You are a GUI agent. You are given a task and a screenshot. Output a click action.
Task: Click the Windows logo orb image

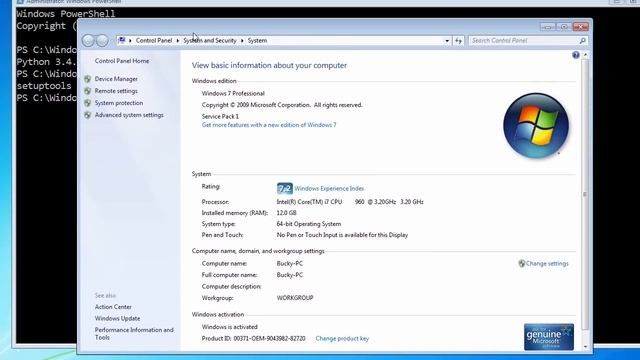click(536, 126)
